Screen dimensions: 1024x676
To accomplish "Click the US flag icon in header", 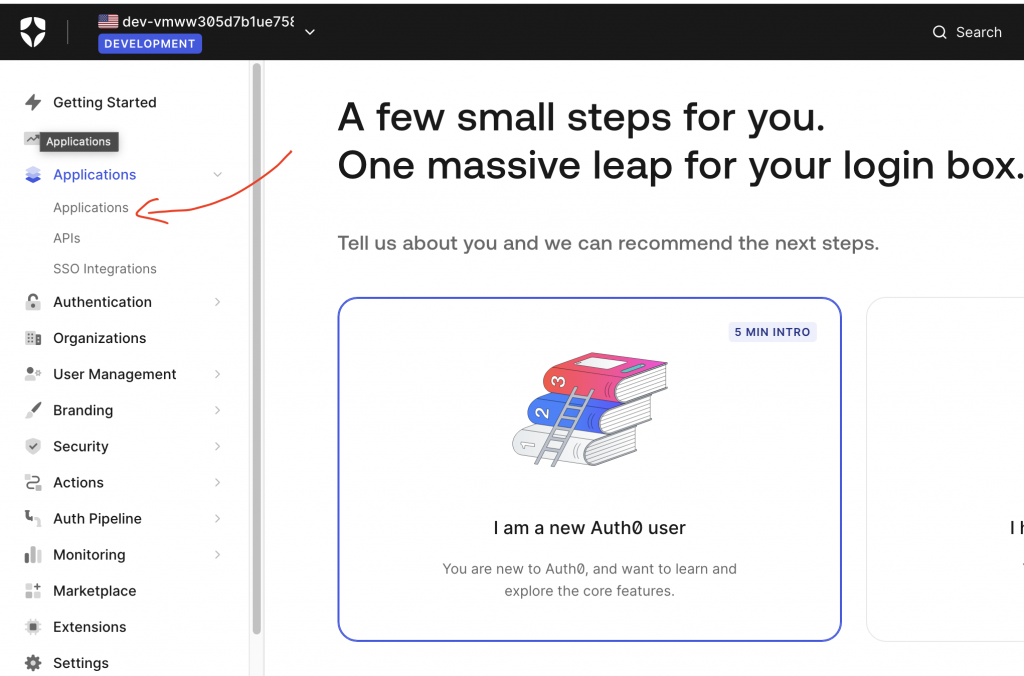I will tap(108, 22).
